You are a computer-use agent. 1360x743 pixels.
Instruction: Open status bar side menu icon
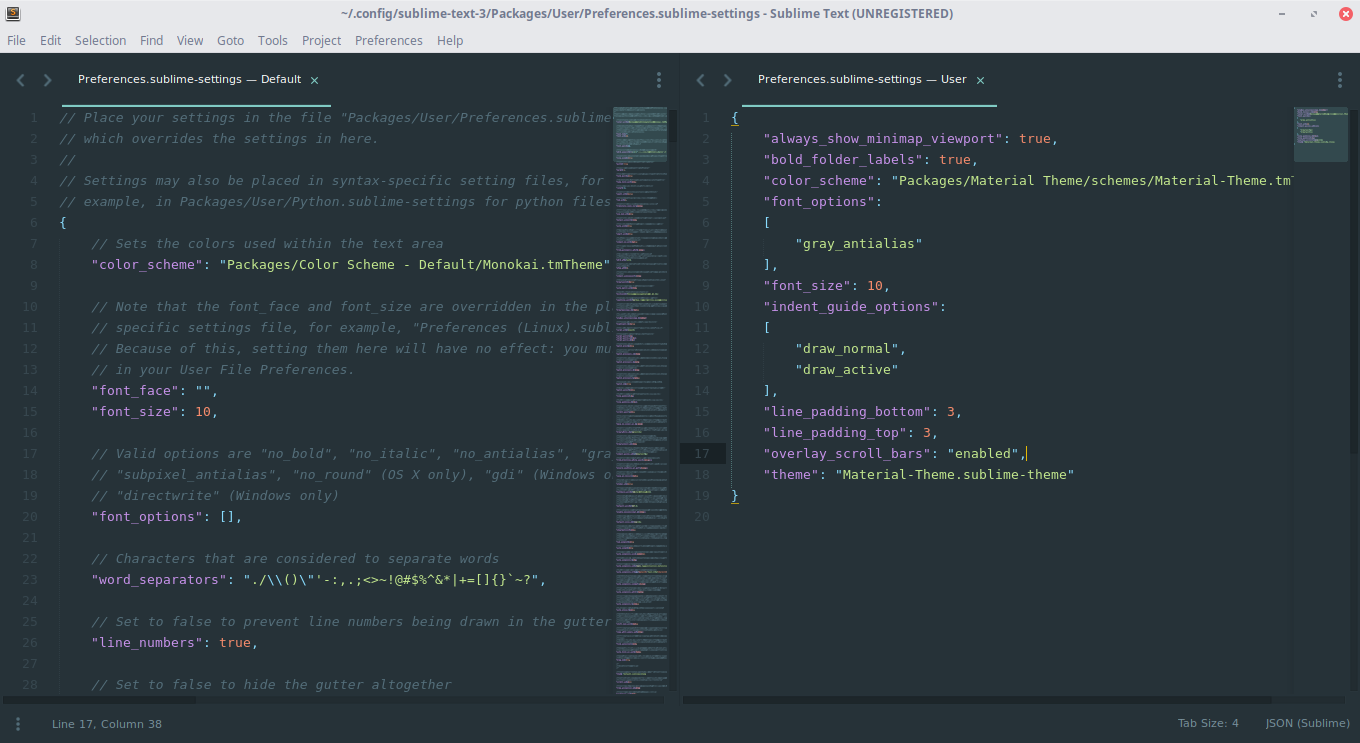[18, 723]
